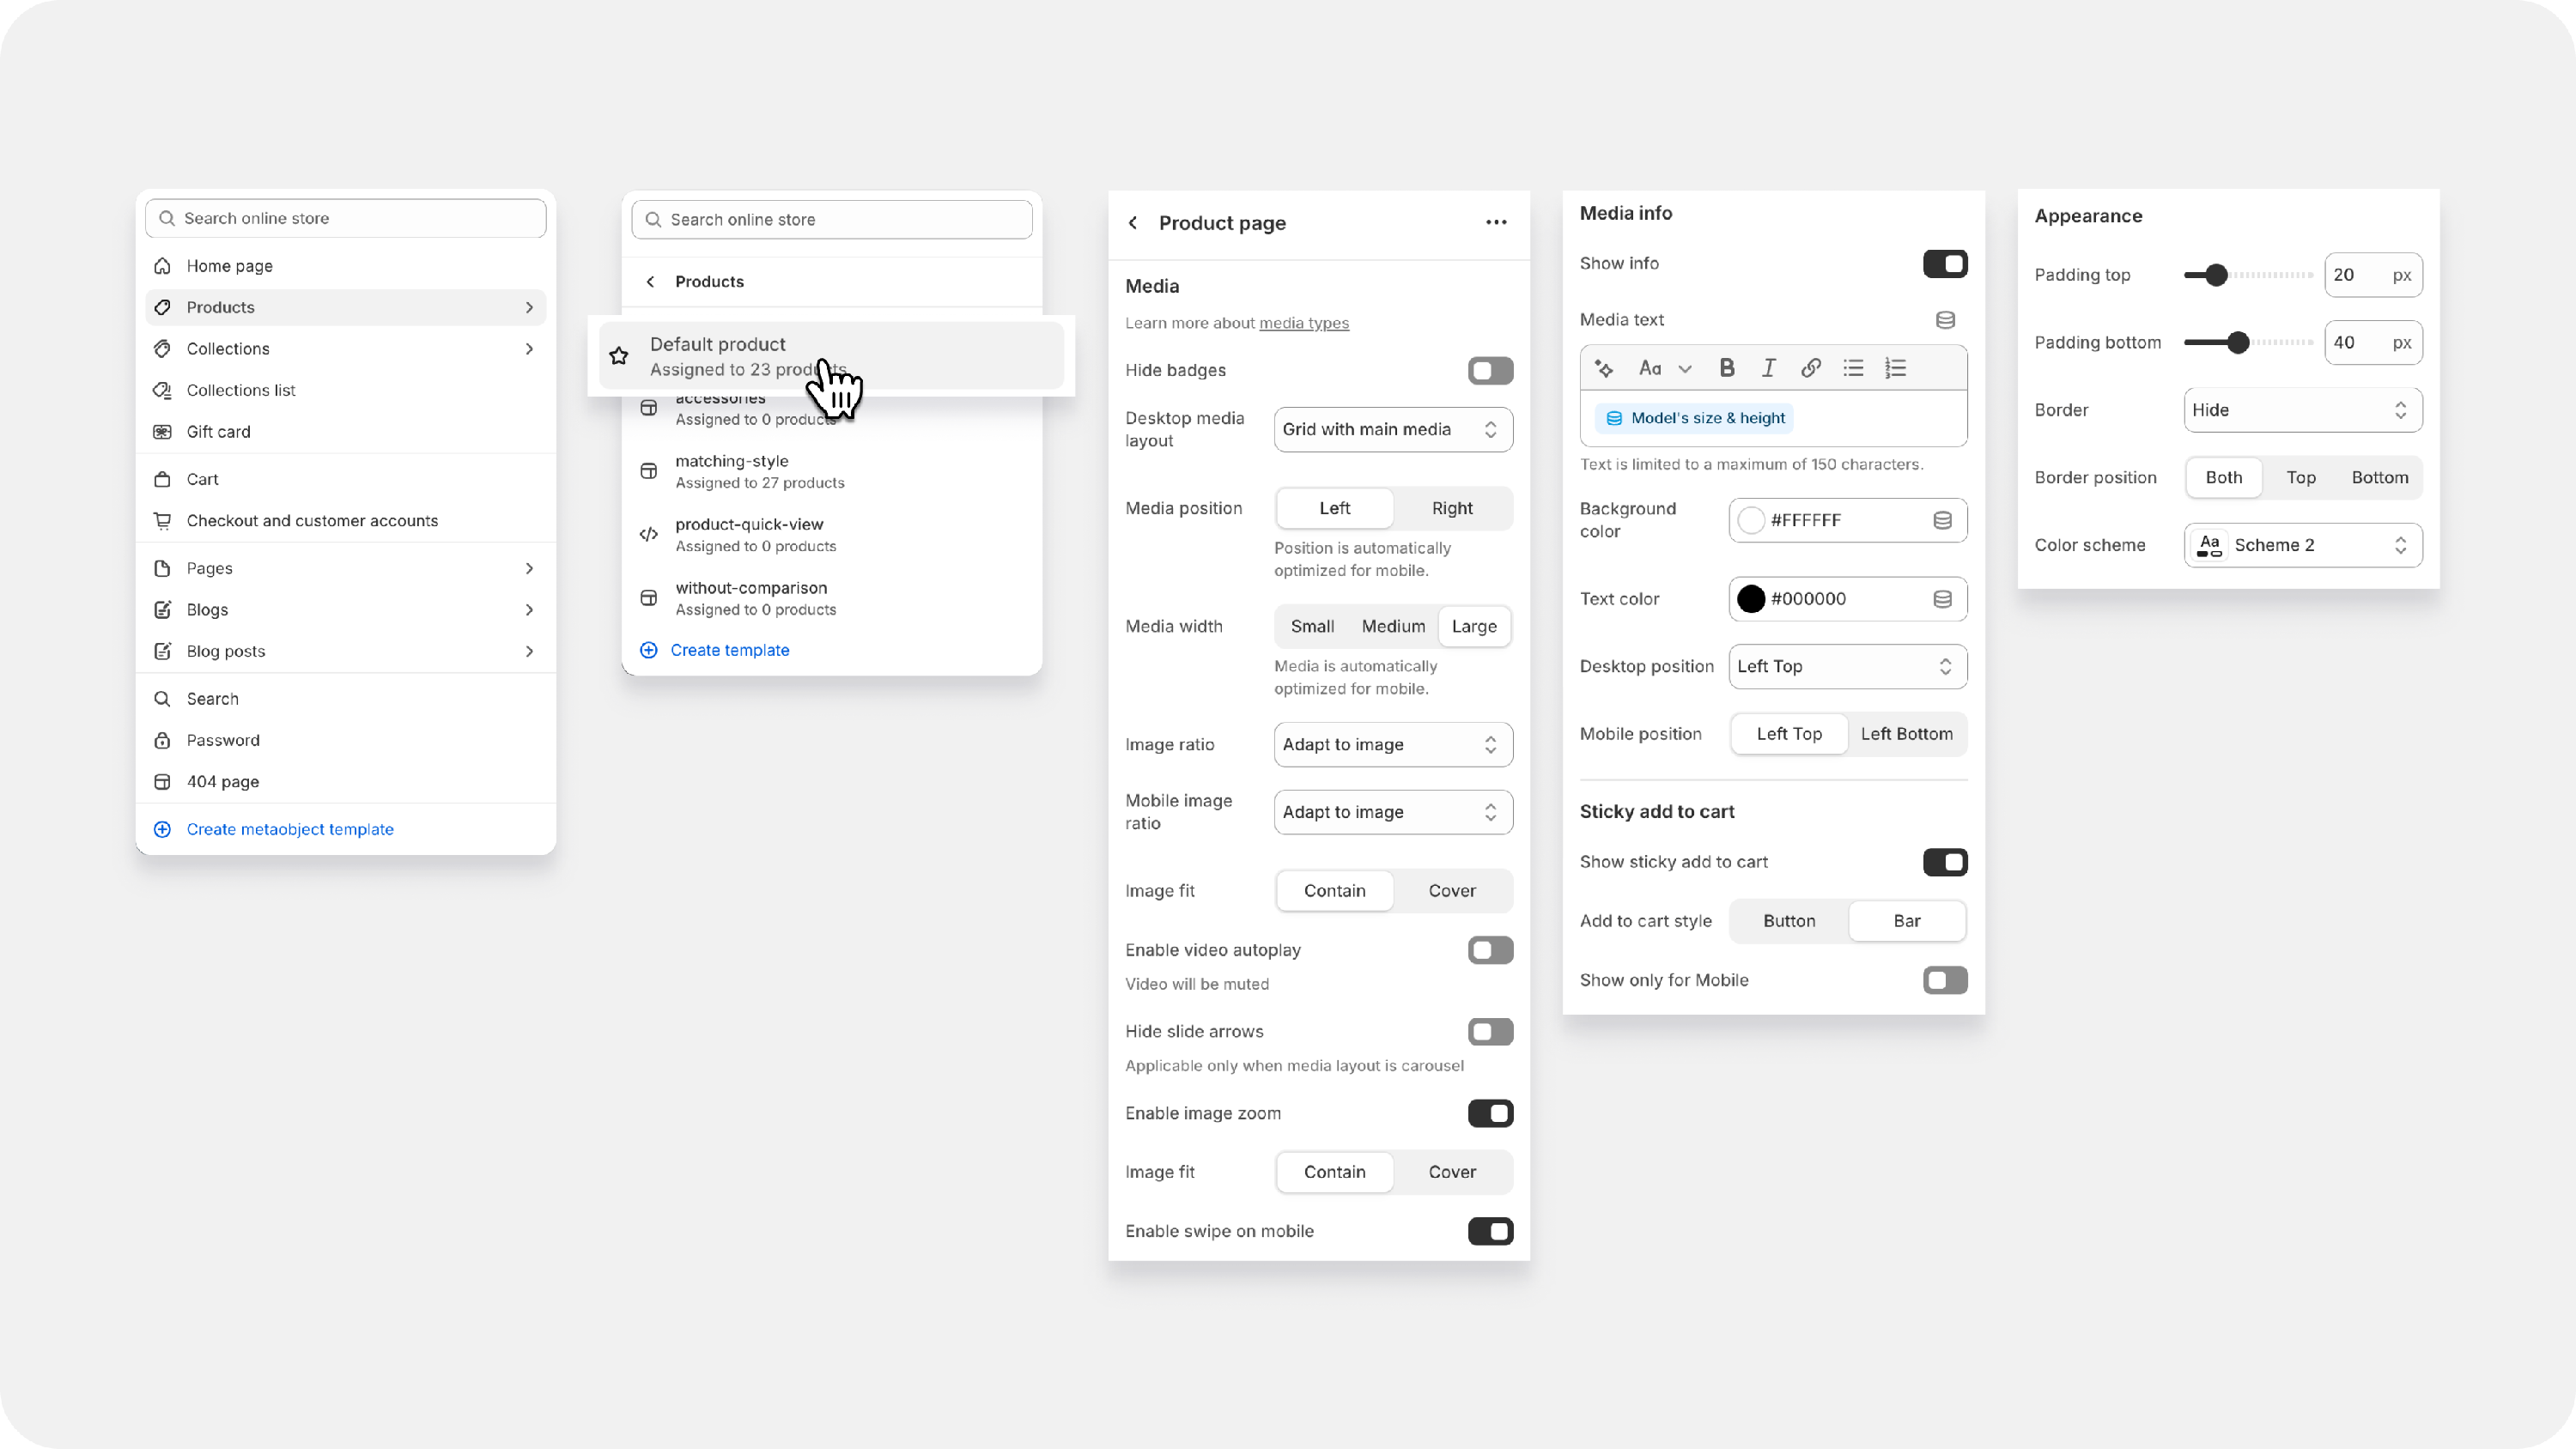
Task: Open the three-dot menu on Product page
Action: click(x=1496, y=223)
